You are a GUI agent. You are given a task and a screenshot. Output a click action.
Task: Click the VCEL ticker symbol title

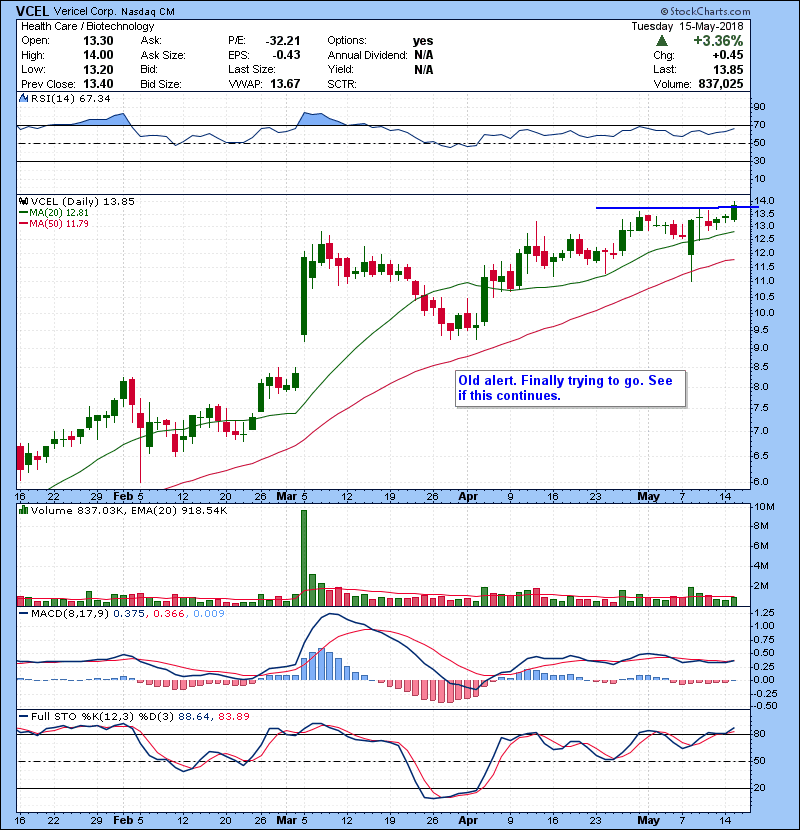(32, 11)
